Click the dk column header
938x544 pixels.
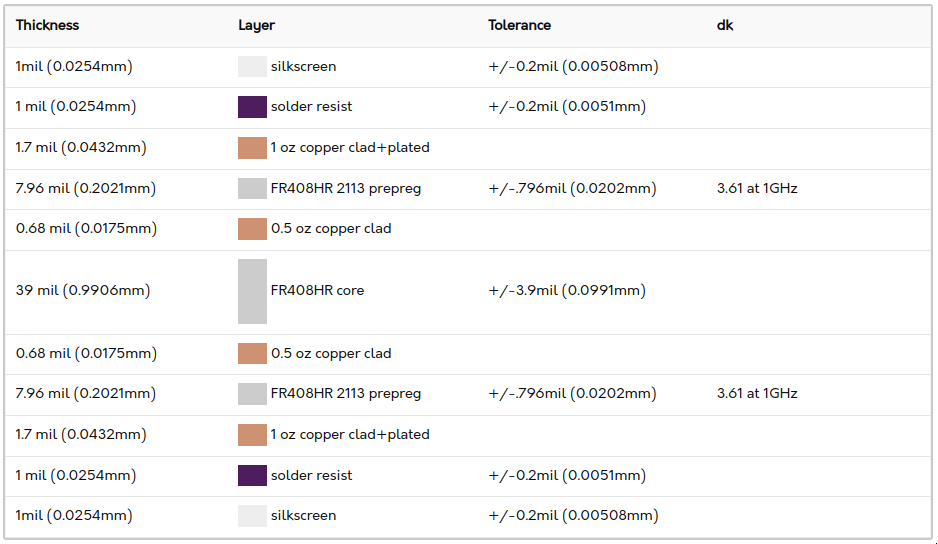(724, 25)
